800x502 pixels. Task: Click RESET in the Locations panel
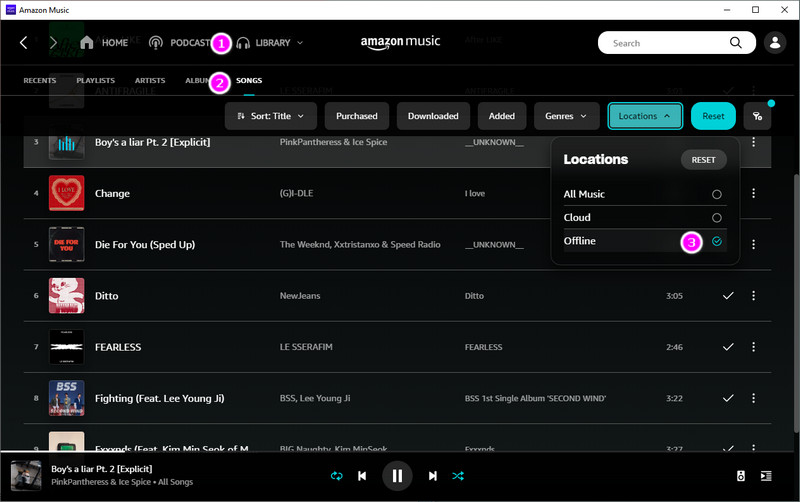point(704,160)
